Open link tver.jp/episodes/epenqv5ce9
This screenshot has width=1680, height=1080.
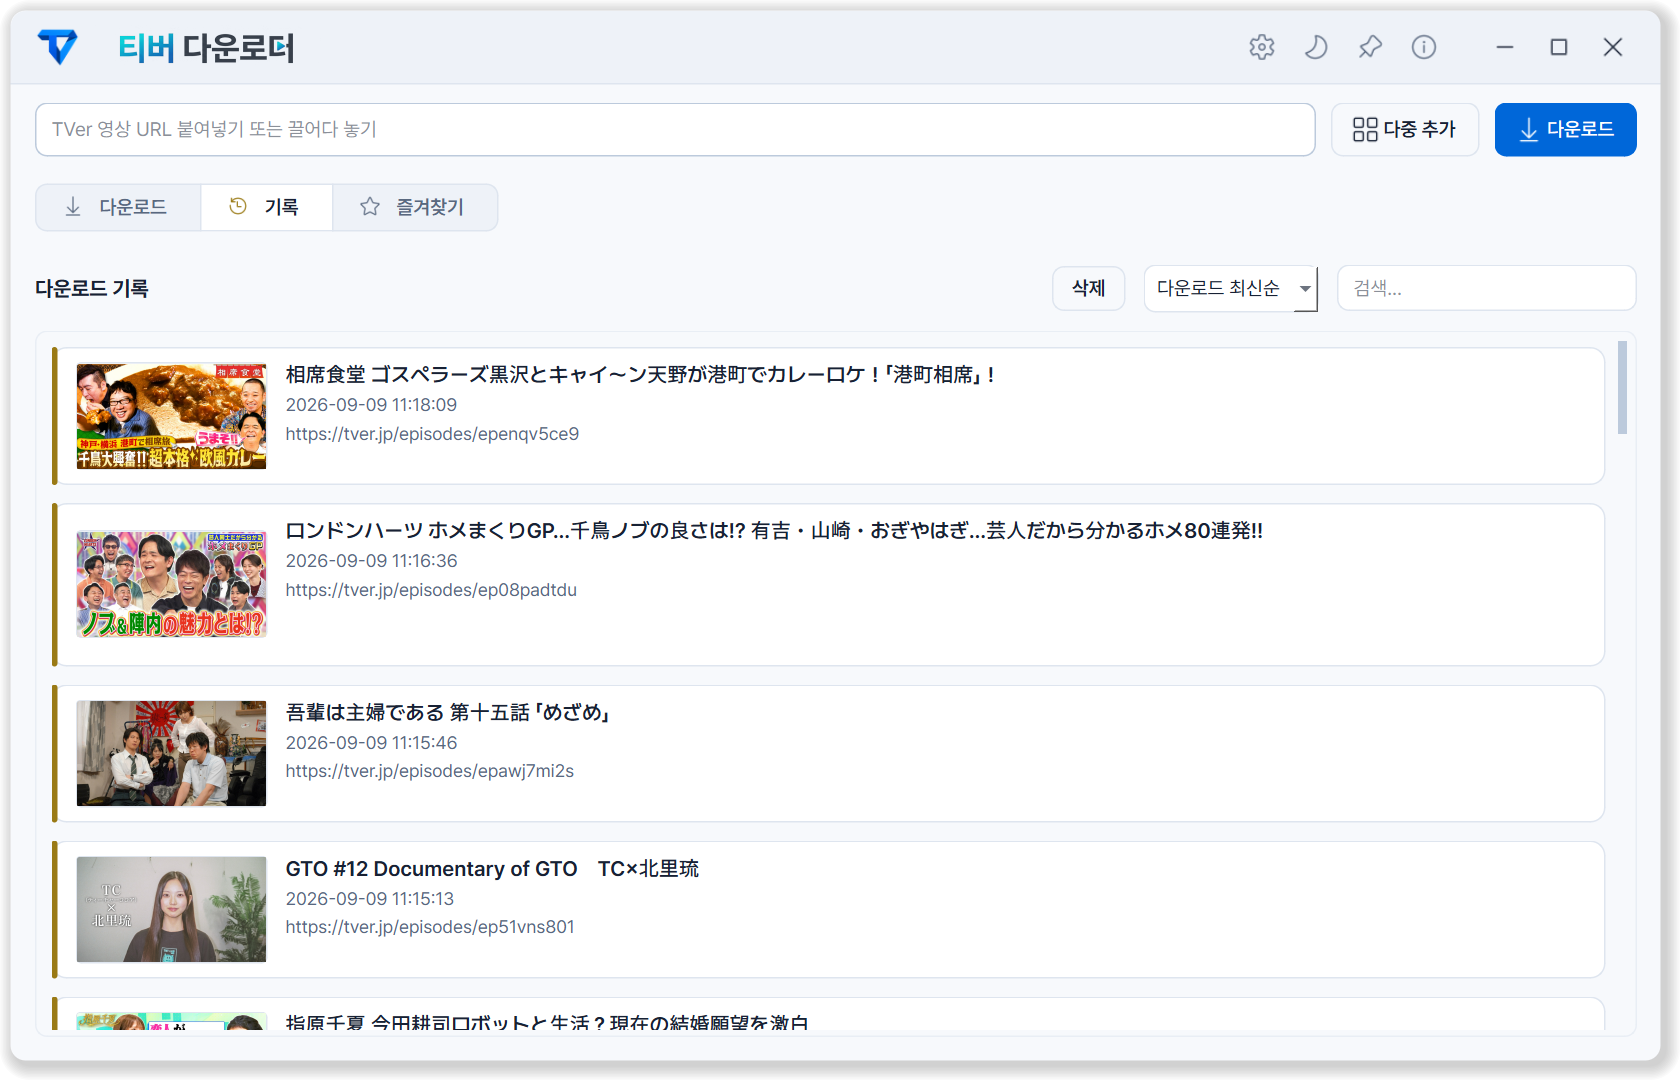(x=433, y=434)
